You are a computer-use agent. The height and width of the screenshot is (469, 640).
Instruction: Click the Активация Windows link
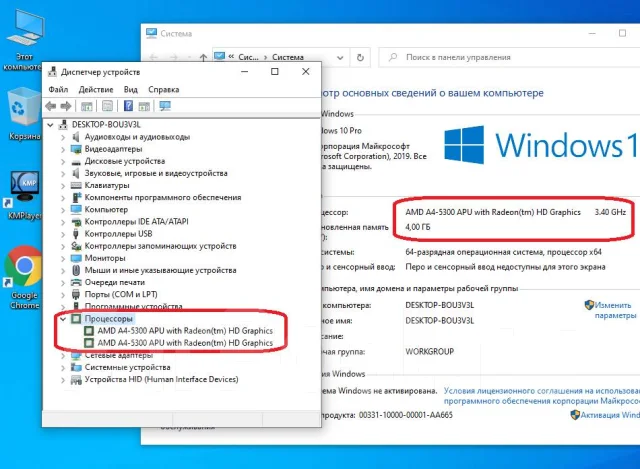[x=610, y=415]
